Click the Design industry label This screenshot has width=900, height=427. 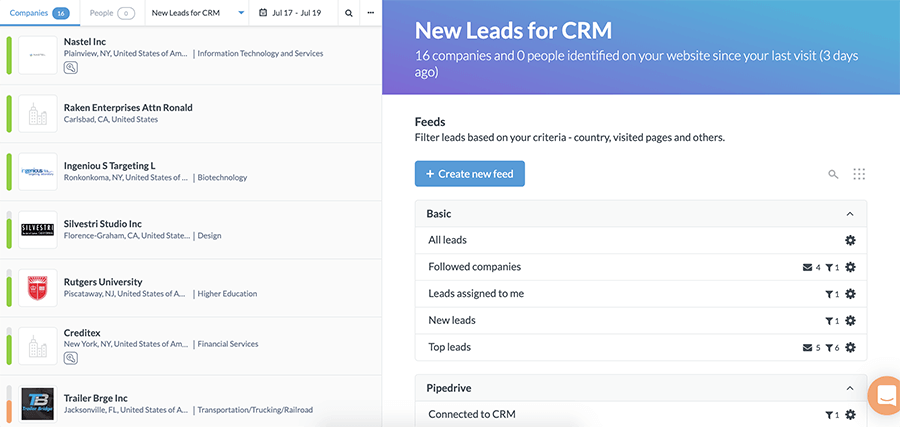(x=210, y=236)
